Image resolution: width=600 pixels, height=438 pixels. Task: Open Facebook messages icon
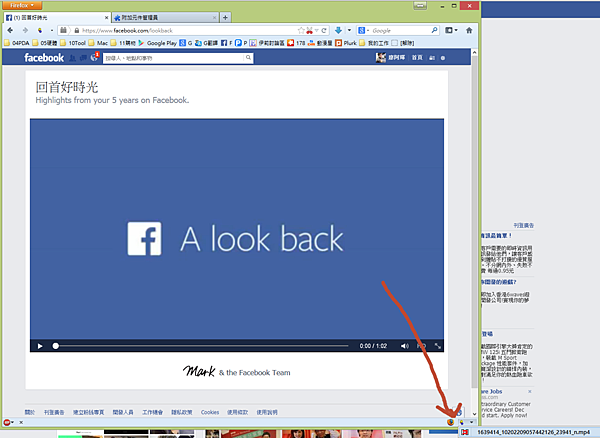pos(83,58)
